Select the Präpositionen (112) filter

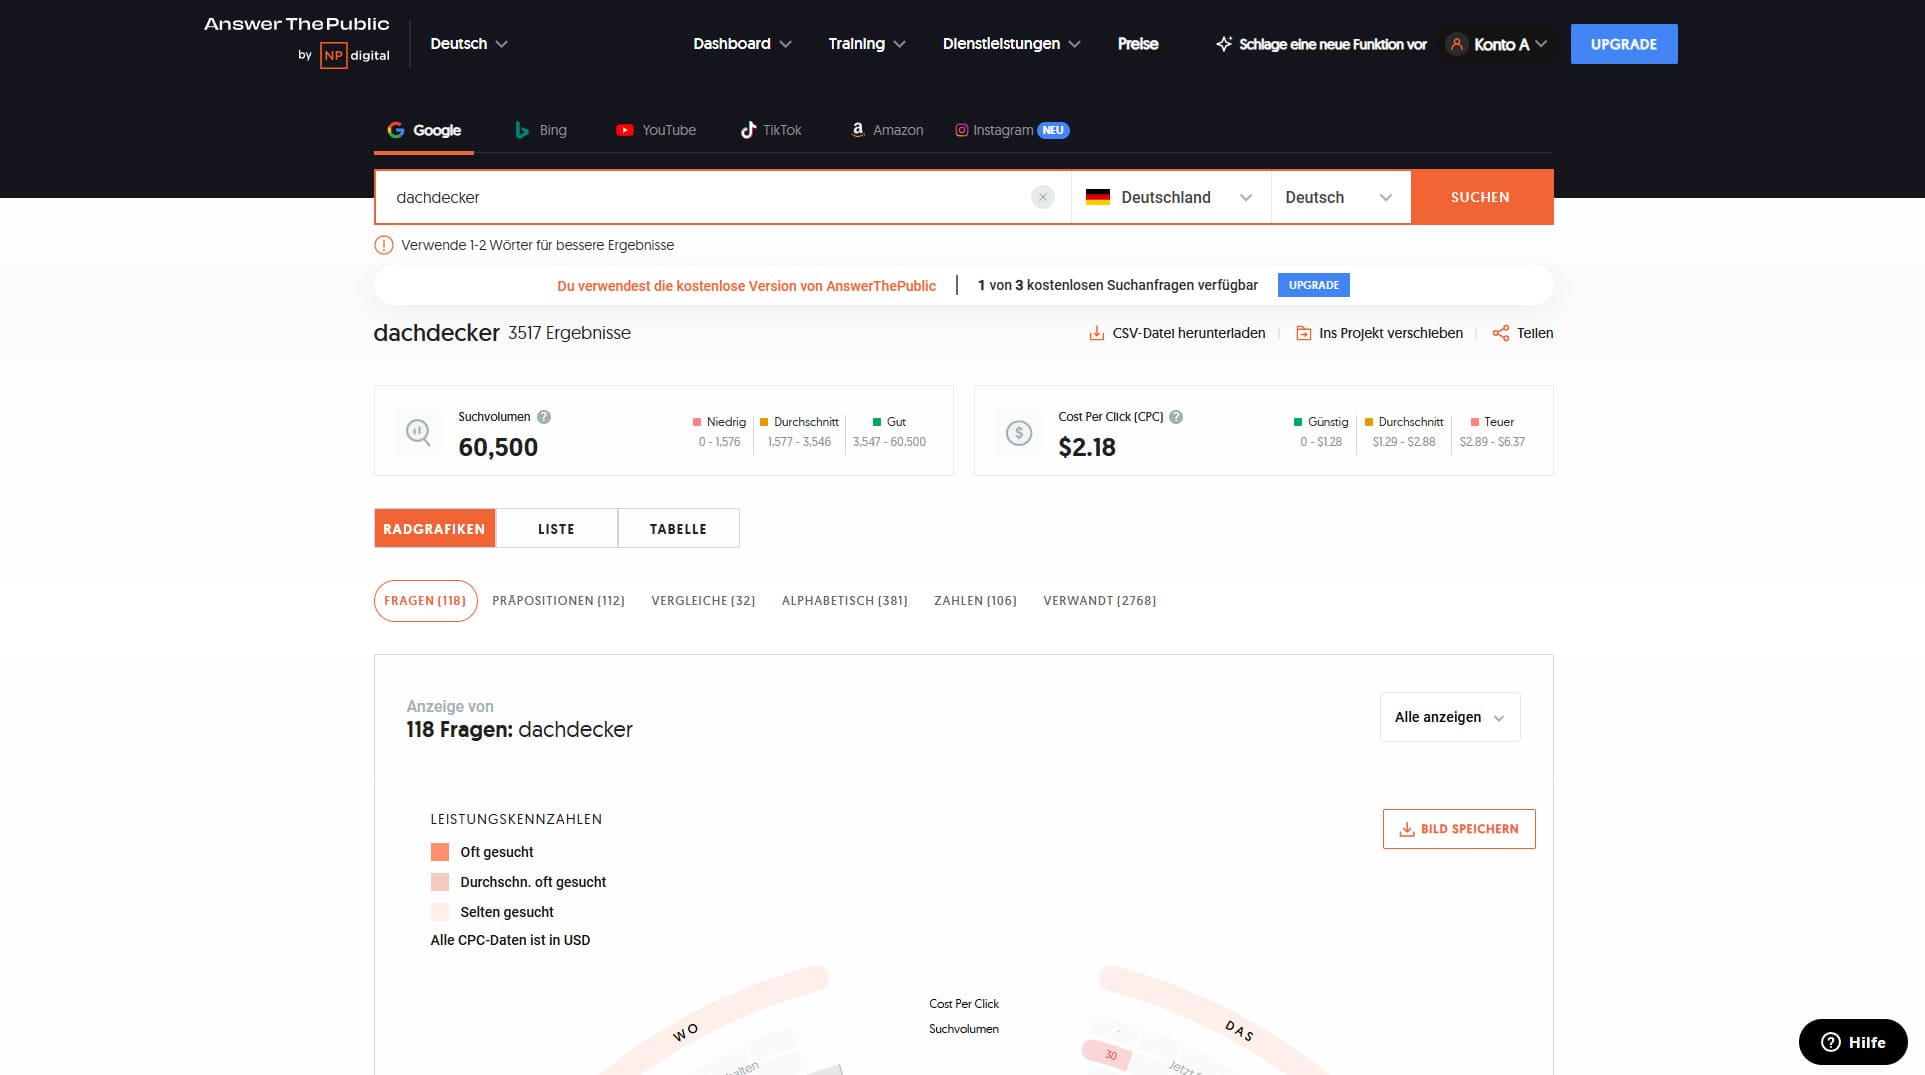[x=558, y=601]
